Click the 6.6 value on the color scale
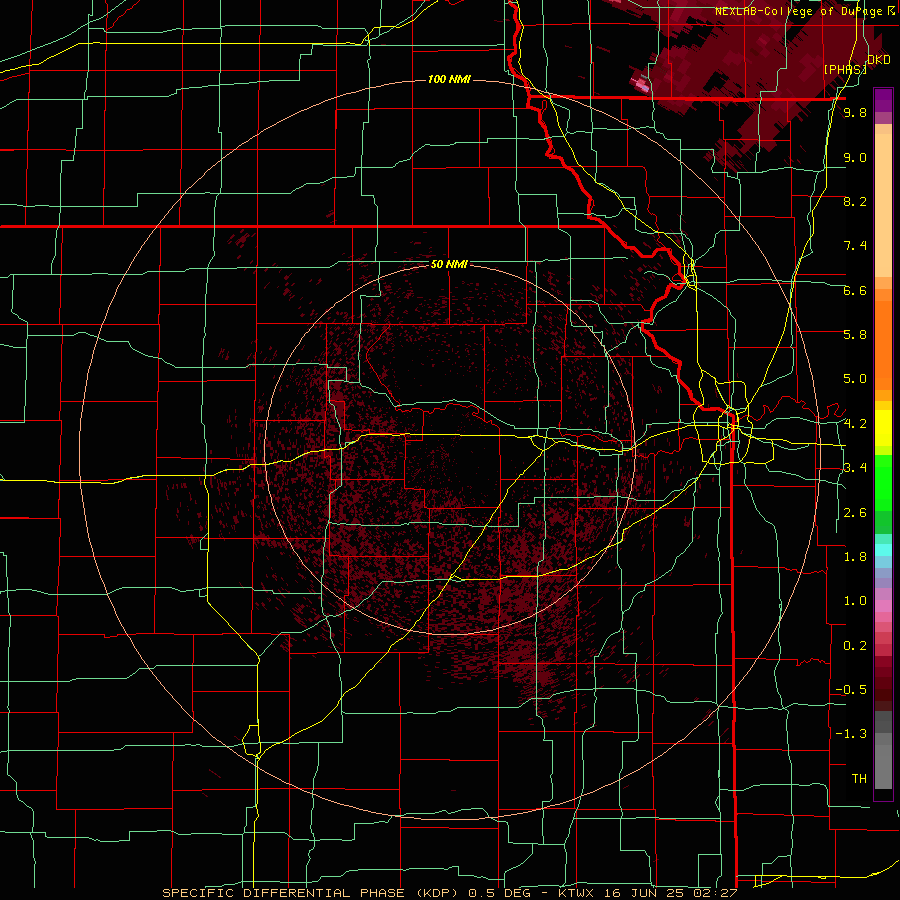Image resolution: width=900 pixels, height=900 pixels. point(855,290)
